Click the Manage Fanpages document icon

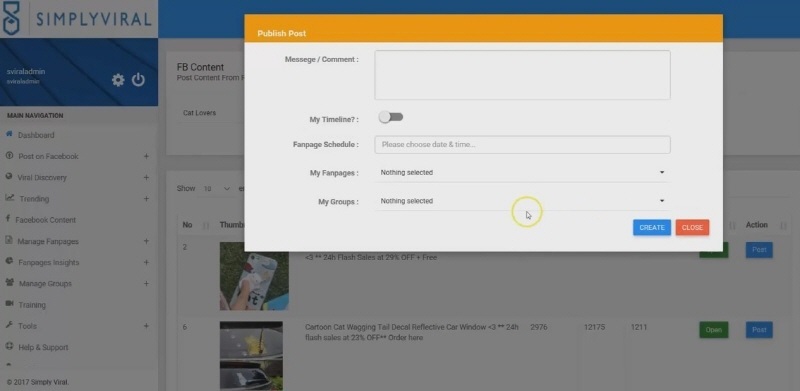(9, 240)
